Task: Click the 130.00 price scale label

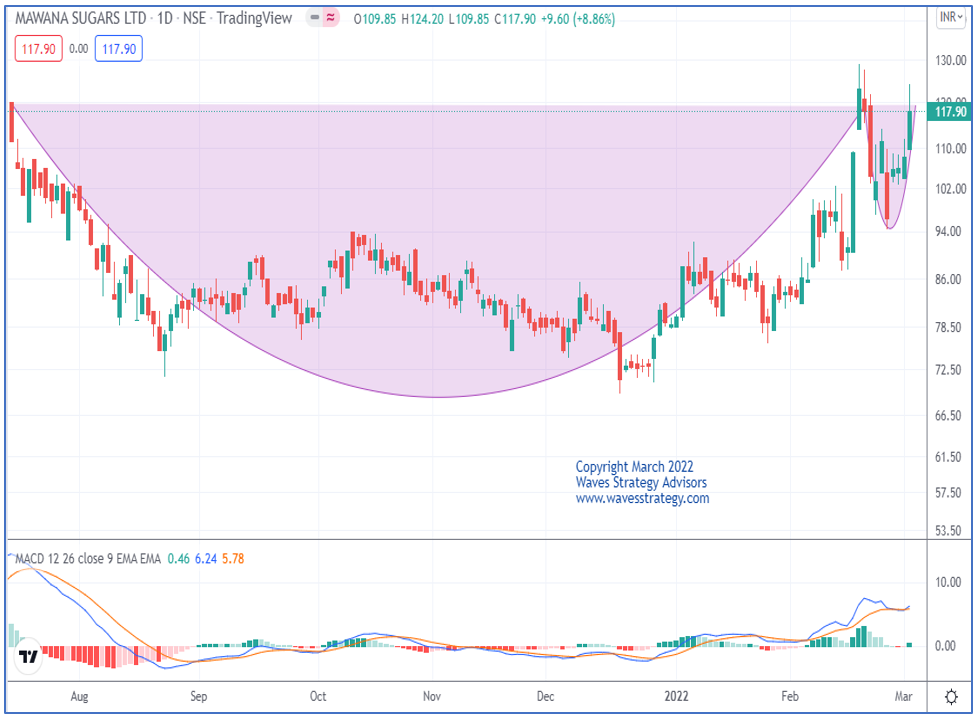Action: pyautogui.click(x=951, y=60)
